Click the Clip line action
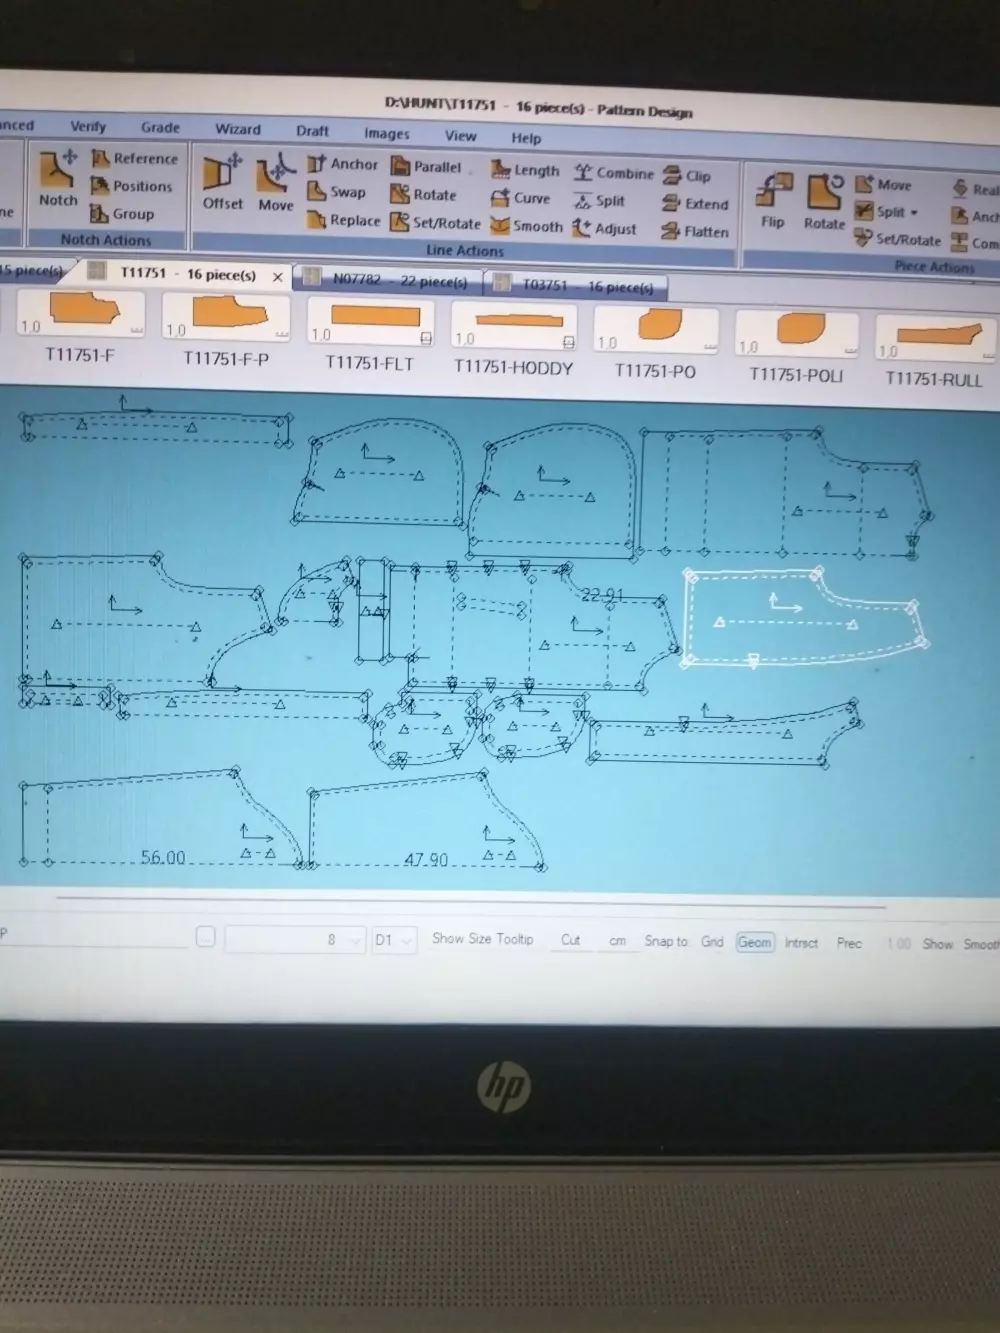This screenshot has width=1000, height=1333. point(686,176)
